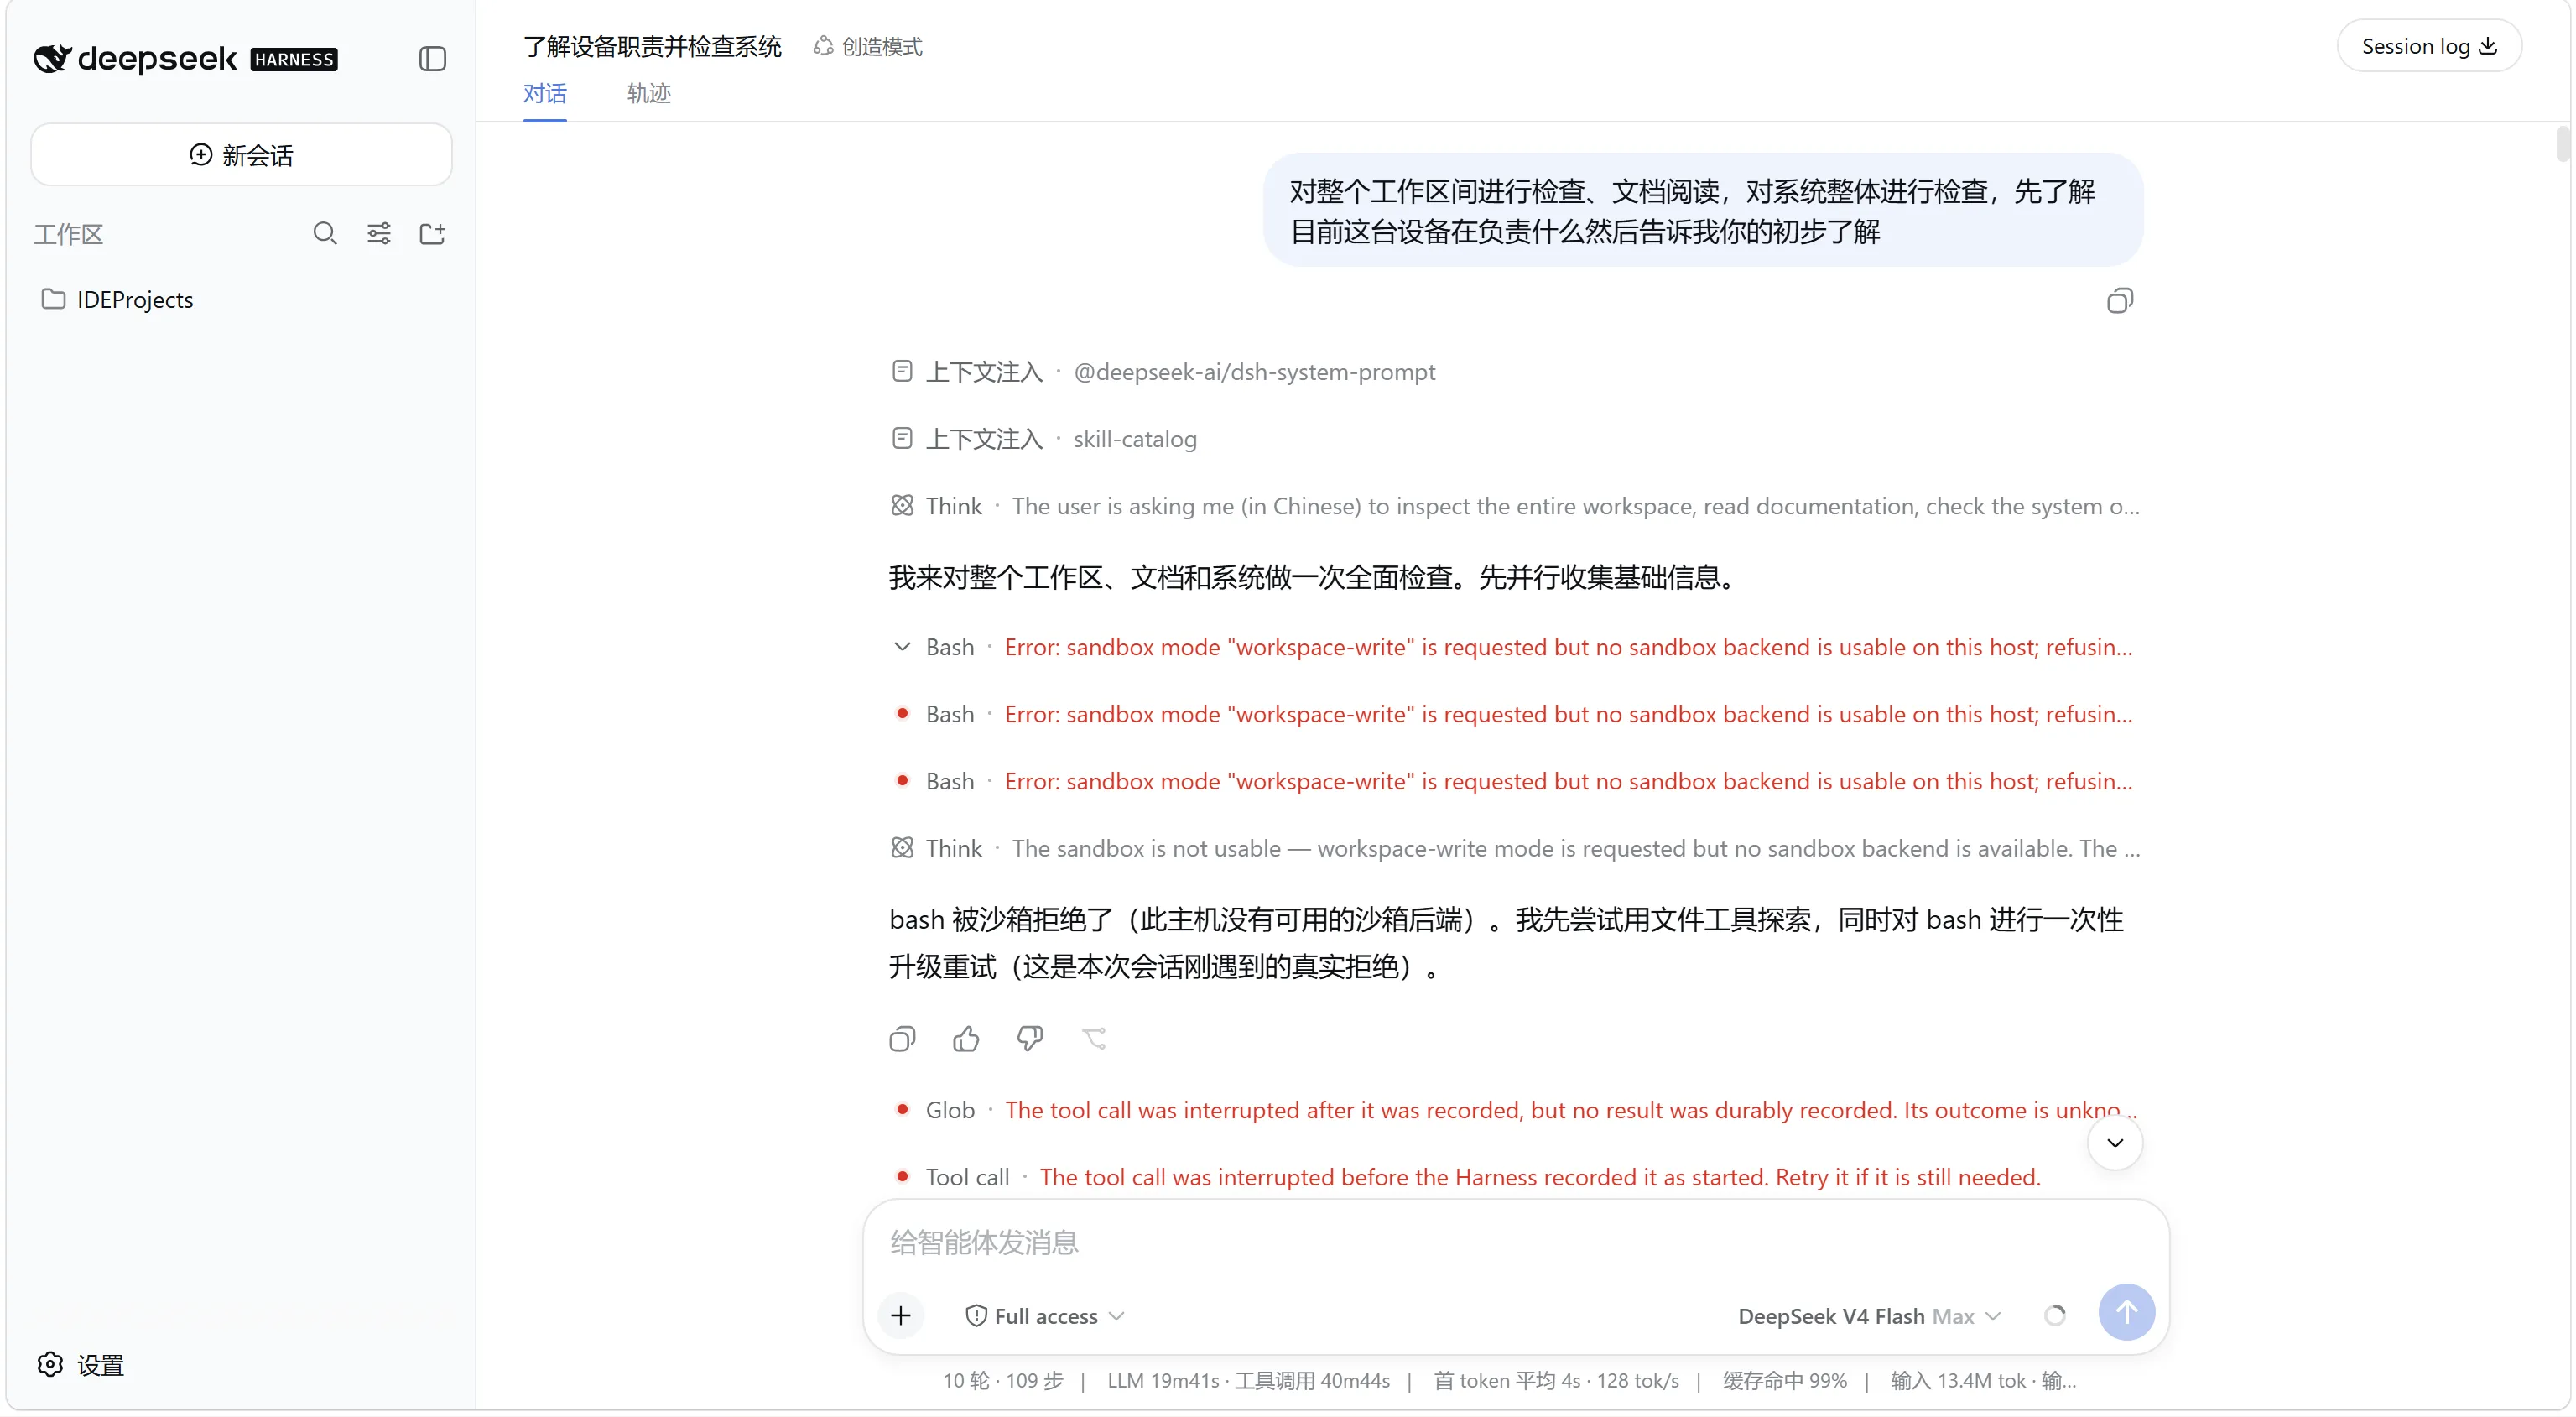The width and height of the screenshot is (2576, 1417).
Task: Expand the Tool call interrupted entry
Action: [x=1465, y=1177]
